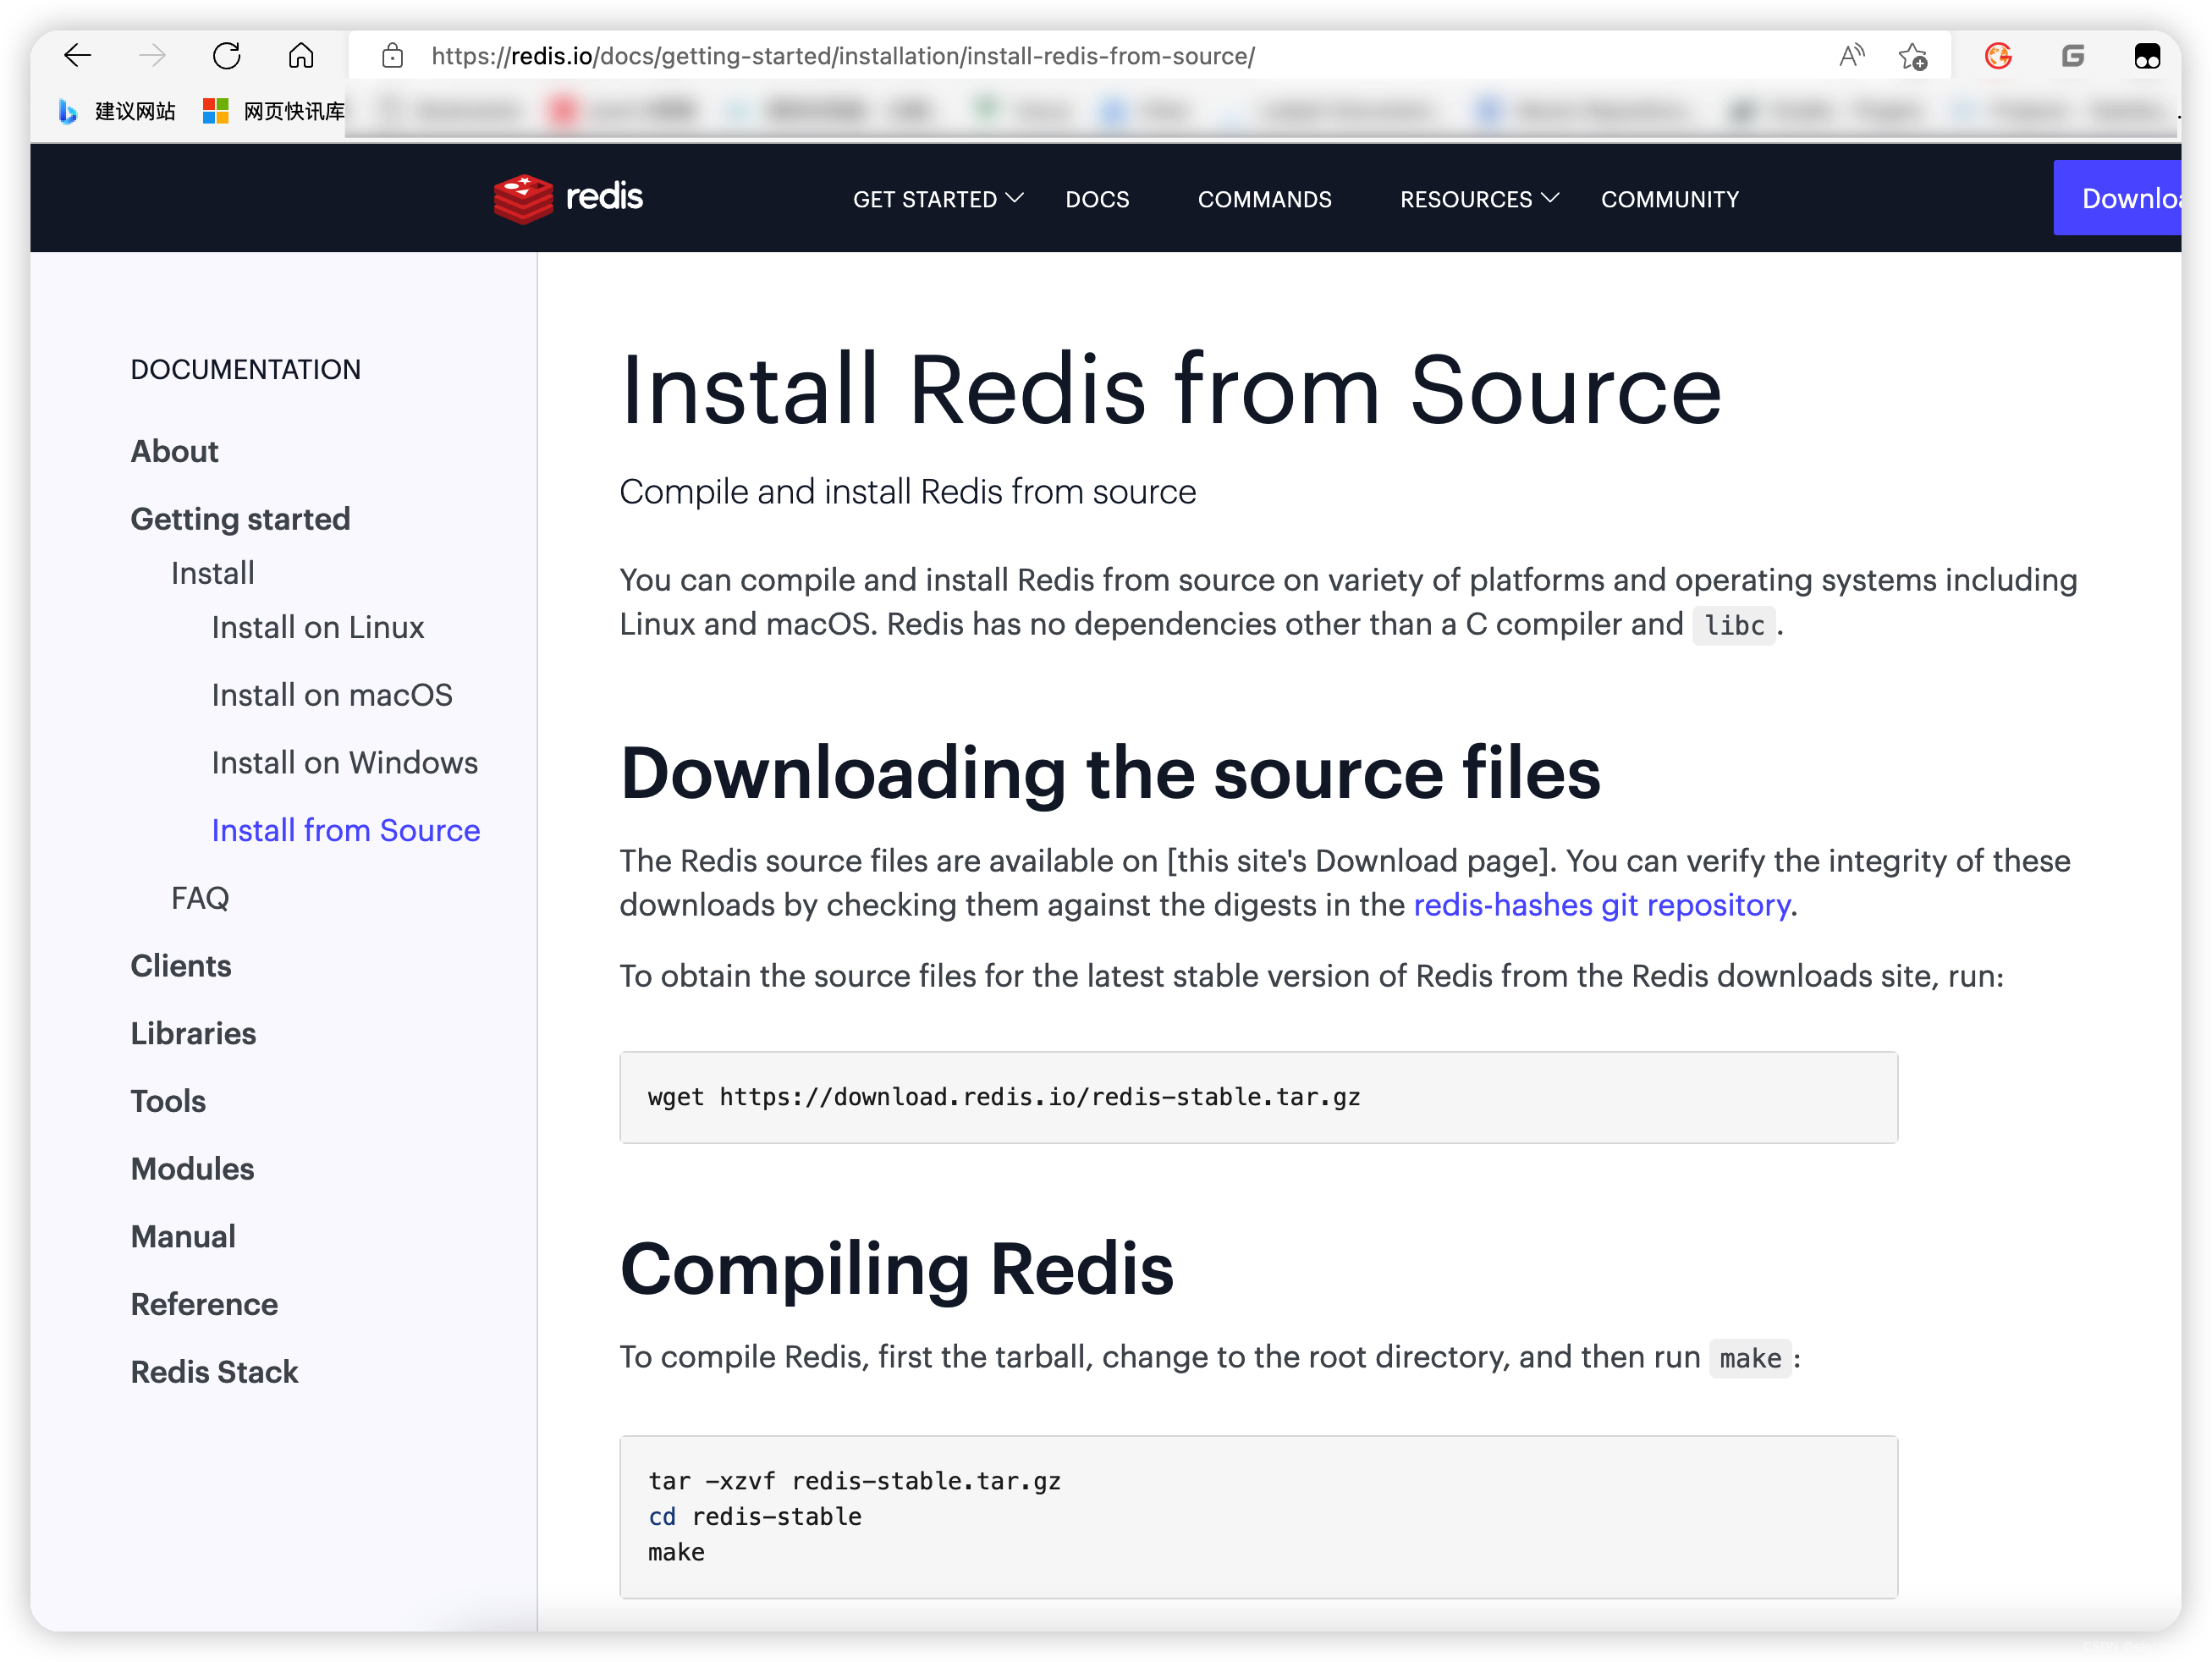Click the Install Redis from Source title

(1170, 390)
